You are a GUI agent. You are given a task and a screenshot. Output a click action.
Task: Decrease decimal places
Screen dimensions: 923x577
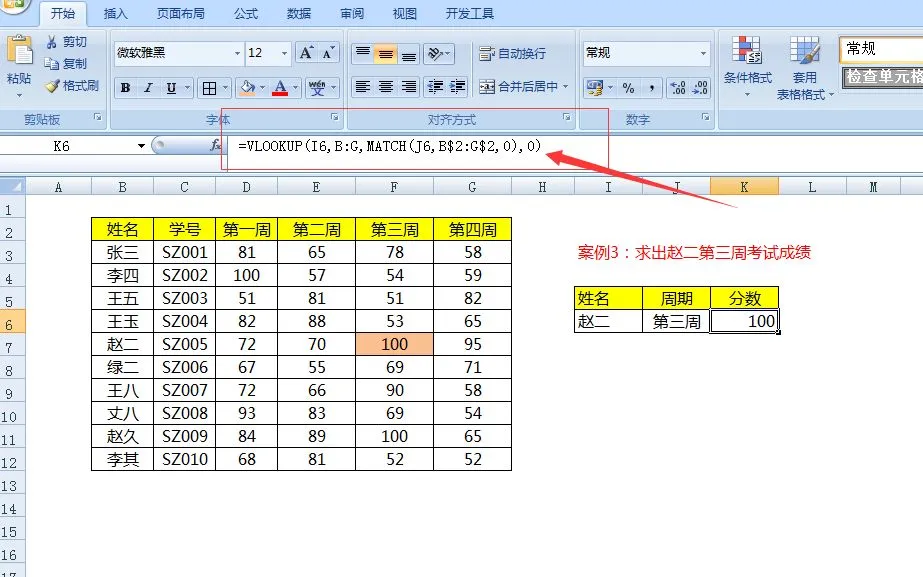pyautogui.click(x=700, y=88)
